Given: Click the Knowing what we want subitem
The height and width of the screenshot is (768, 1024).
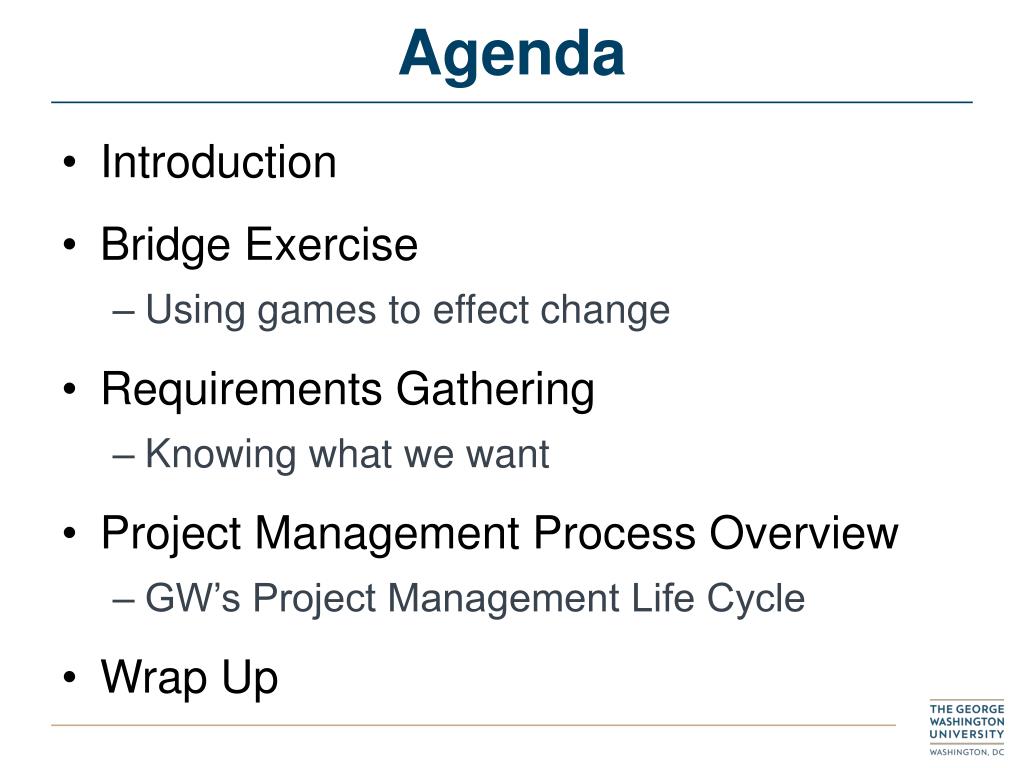Looking at the screenshot, I should click(x=347, y=454).
